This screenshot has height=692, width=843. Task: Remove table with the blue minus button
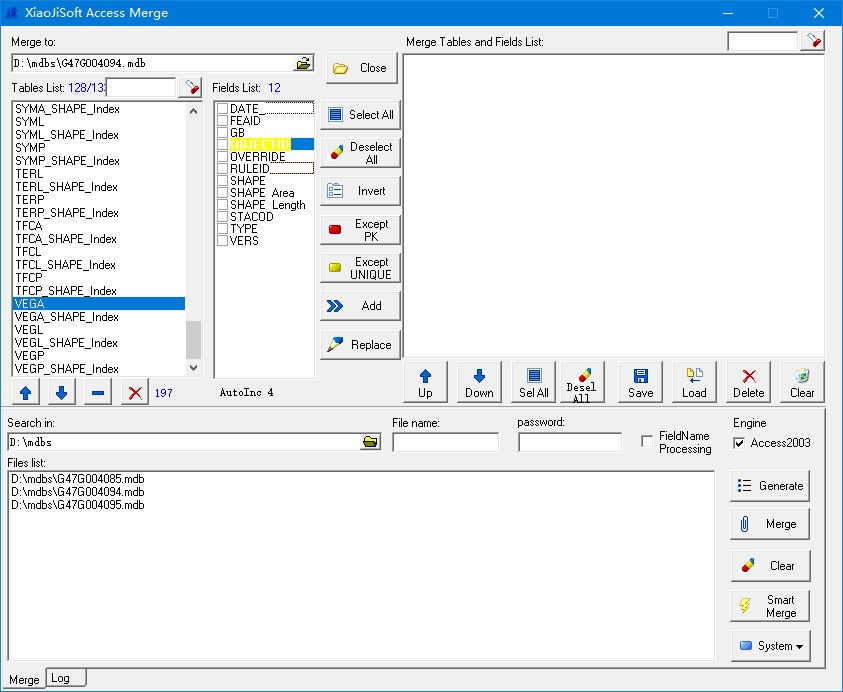coord(98,393)
